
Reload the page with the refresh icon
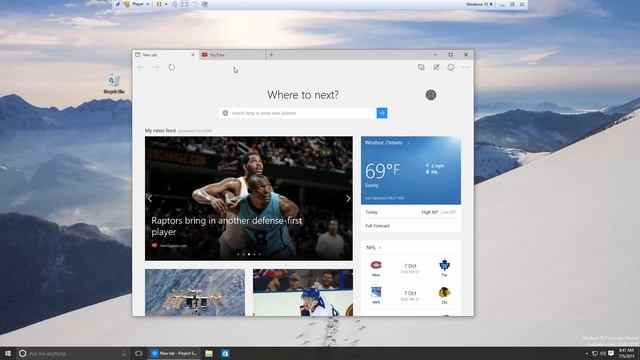171,67
